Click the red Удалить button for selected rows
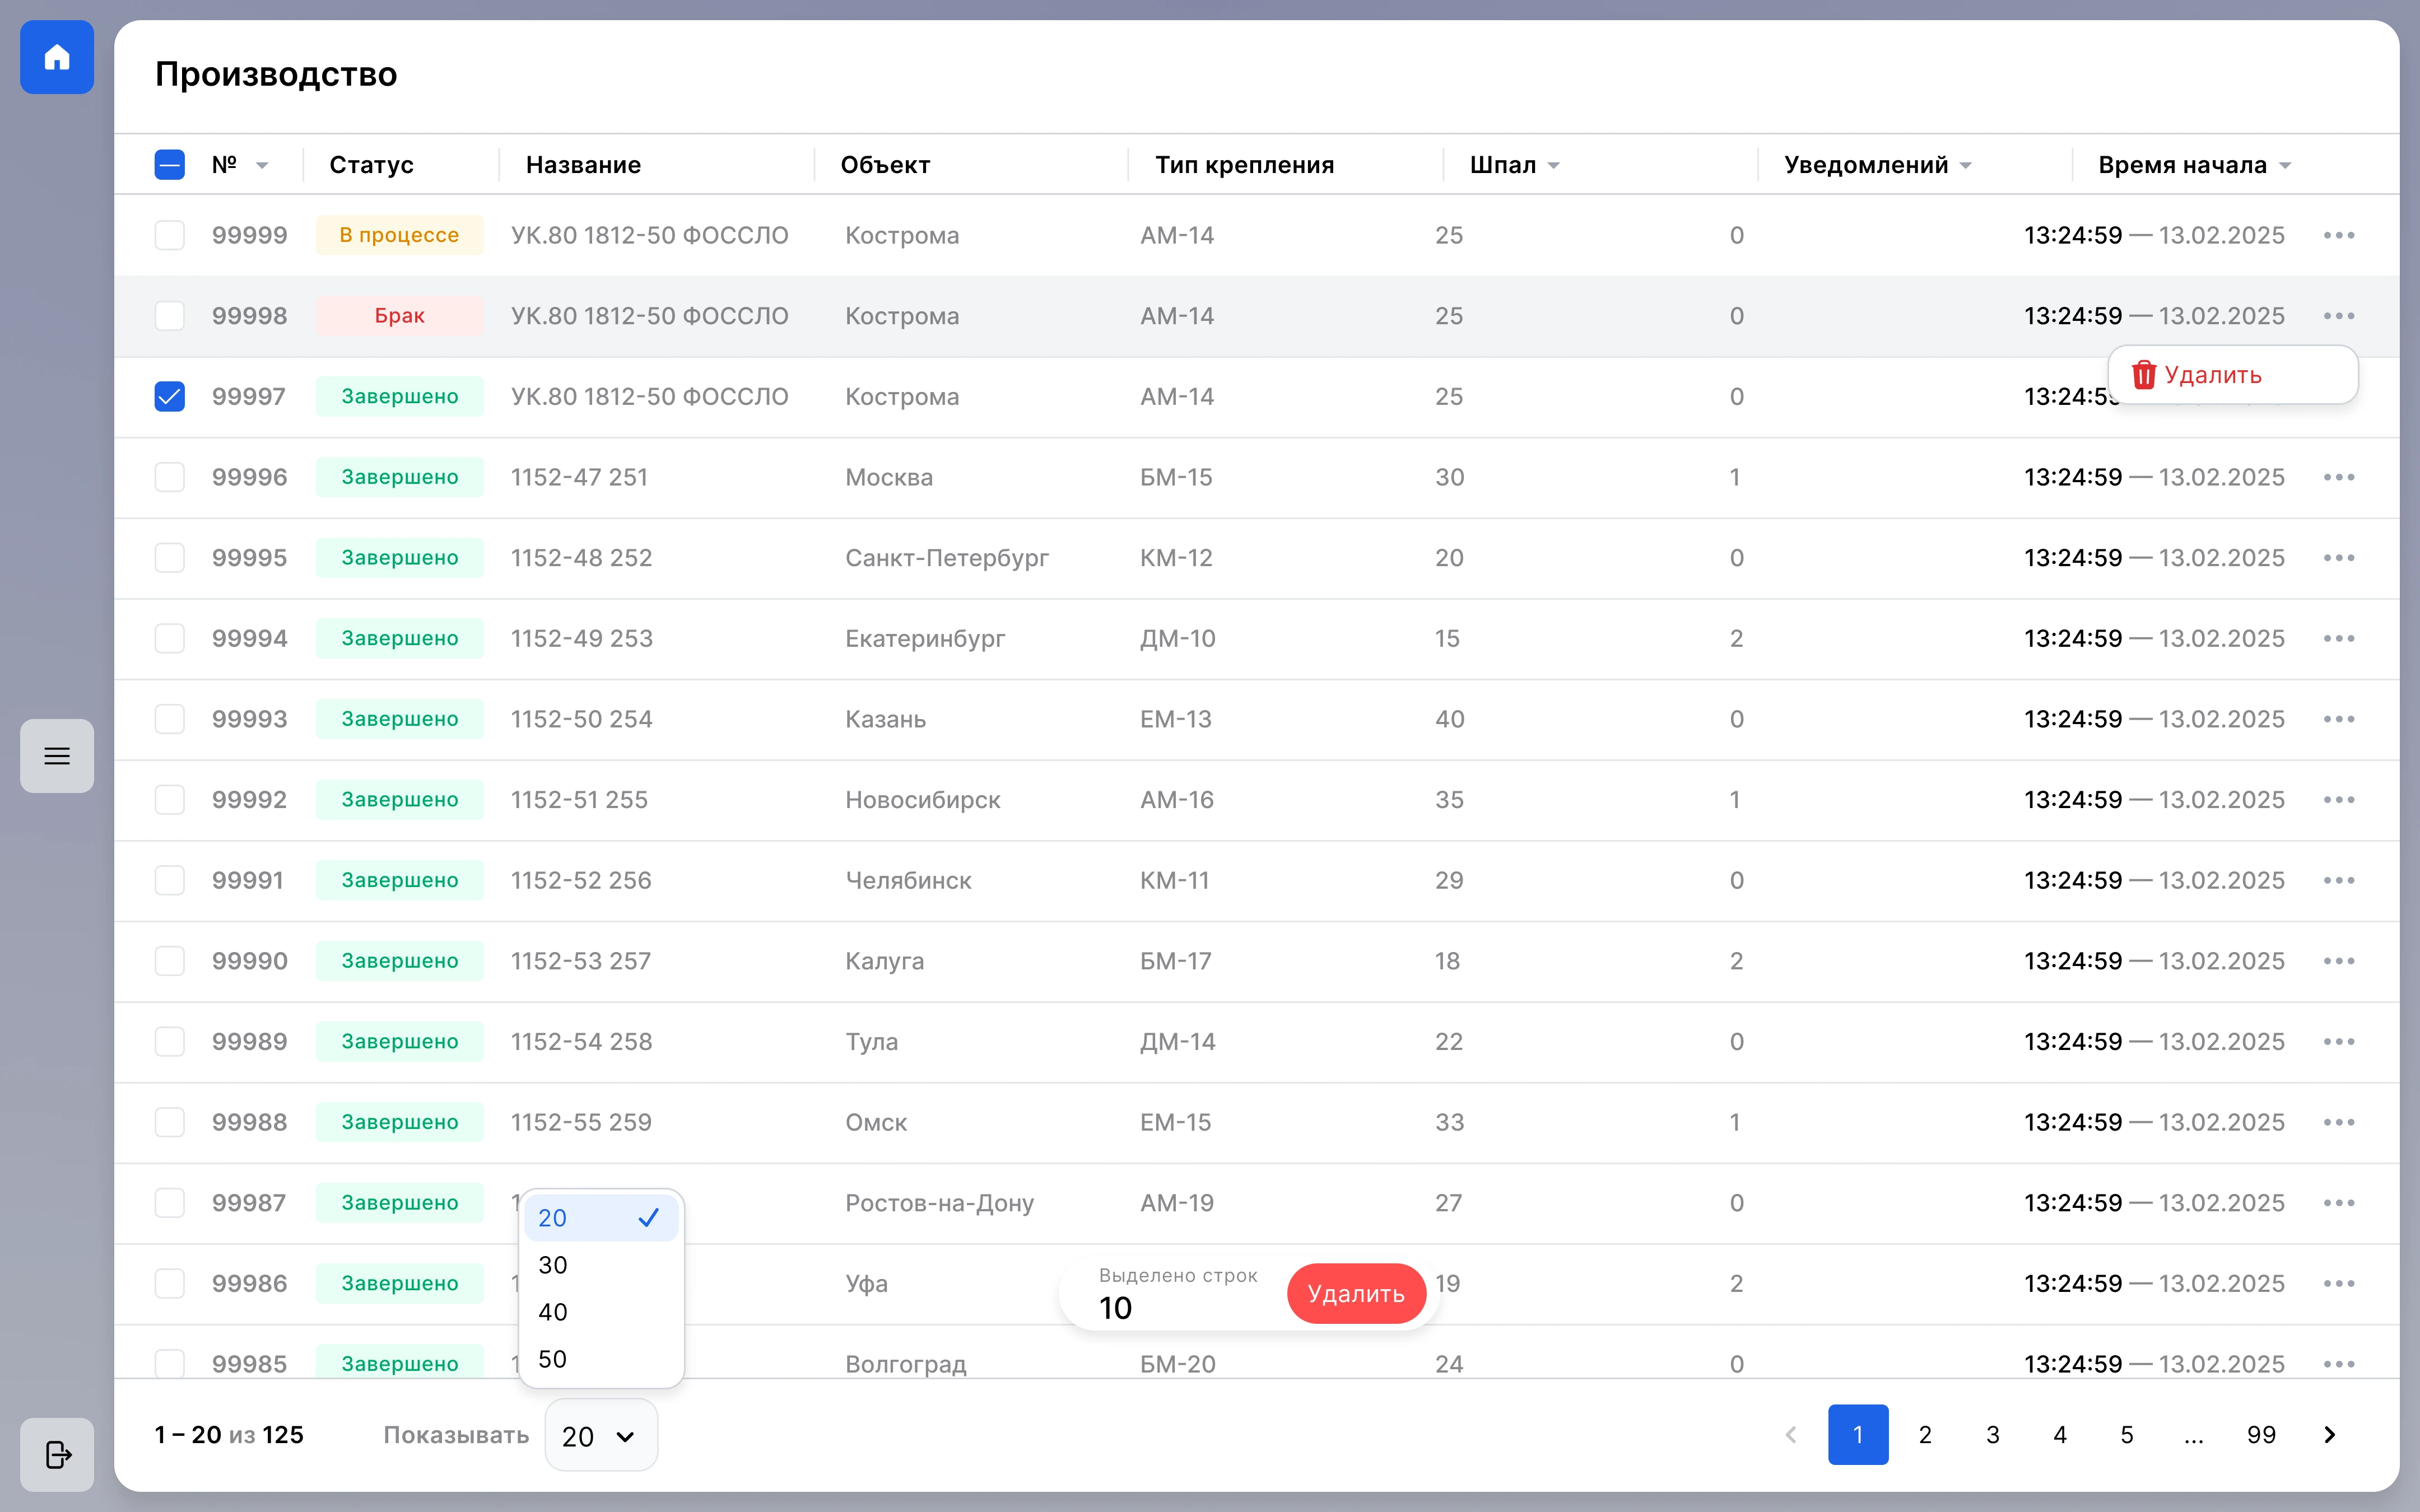The image size is (2420, 1512). point(1356,1294)
